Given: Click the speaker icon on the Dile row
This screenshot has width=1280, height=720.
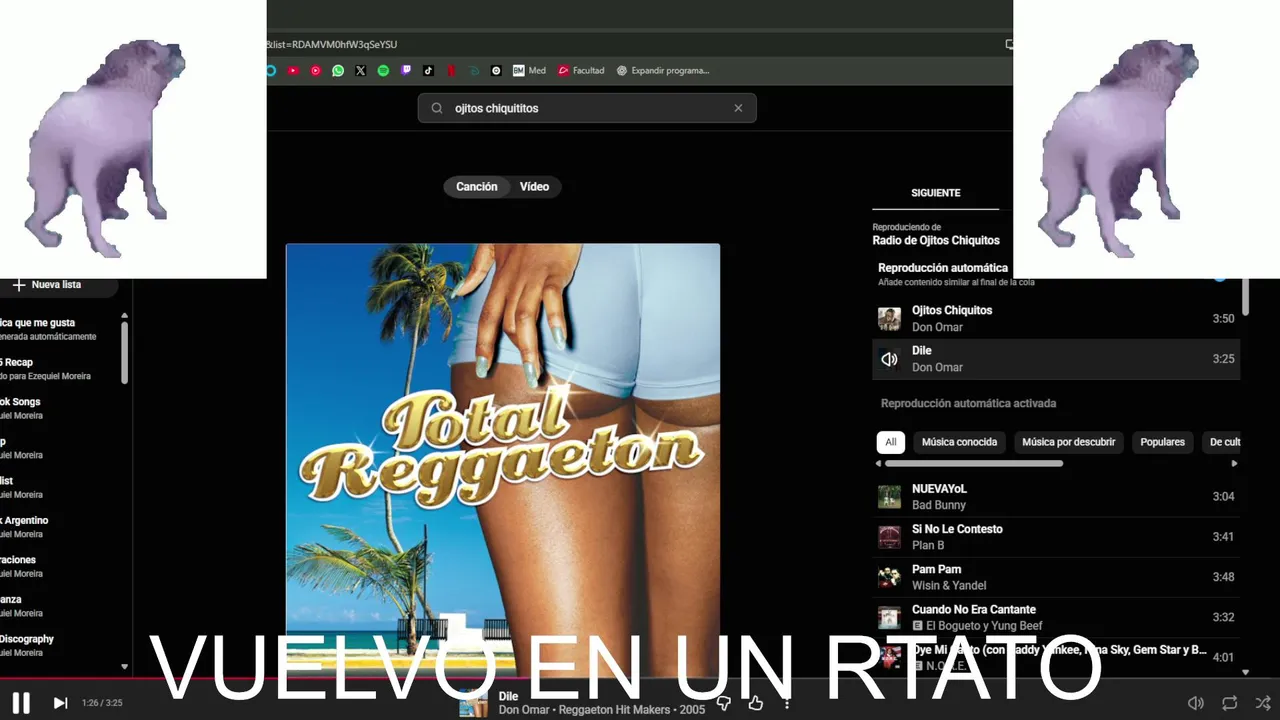Looking at the screenshot, I should tap(889, 359).
